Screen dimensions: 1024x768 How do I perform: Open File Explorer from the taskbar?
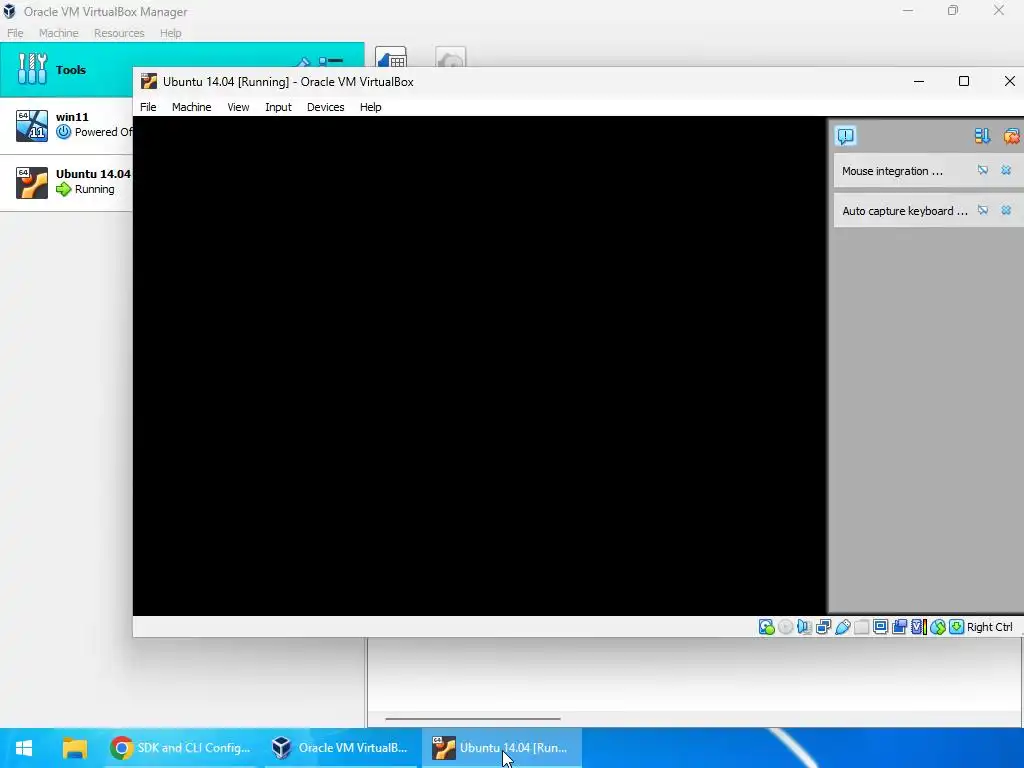pyautogui.click(x=74, y=748)
